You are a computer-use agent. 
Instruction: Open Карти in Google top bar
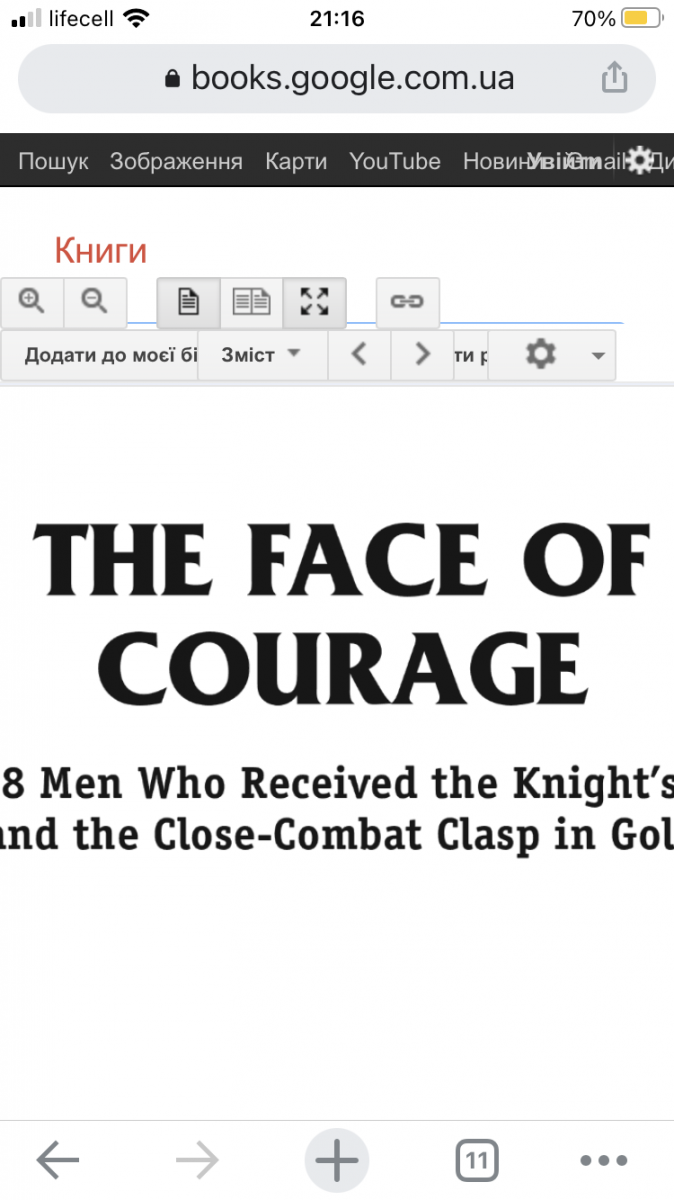(x=296, y=161)
